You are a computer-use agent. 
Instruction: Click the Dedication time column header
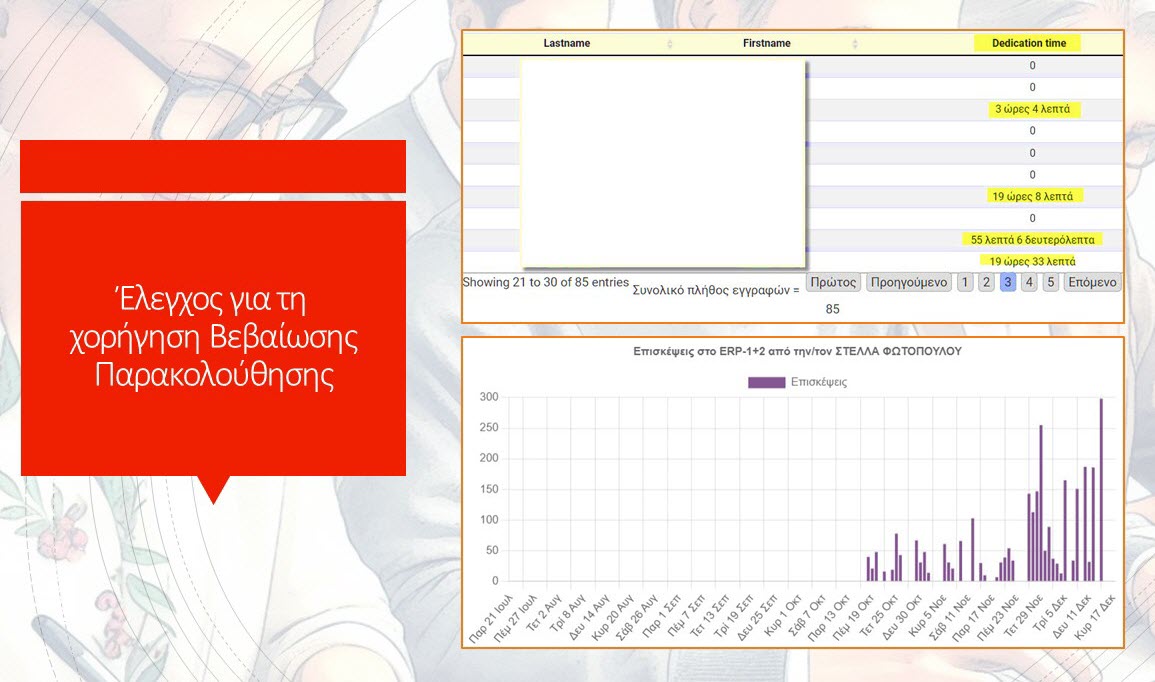point(1028,43)
